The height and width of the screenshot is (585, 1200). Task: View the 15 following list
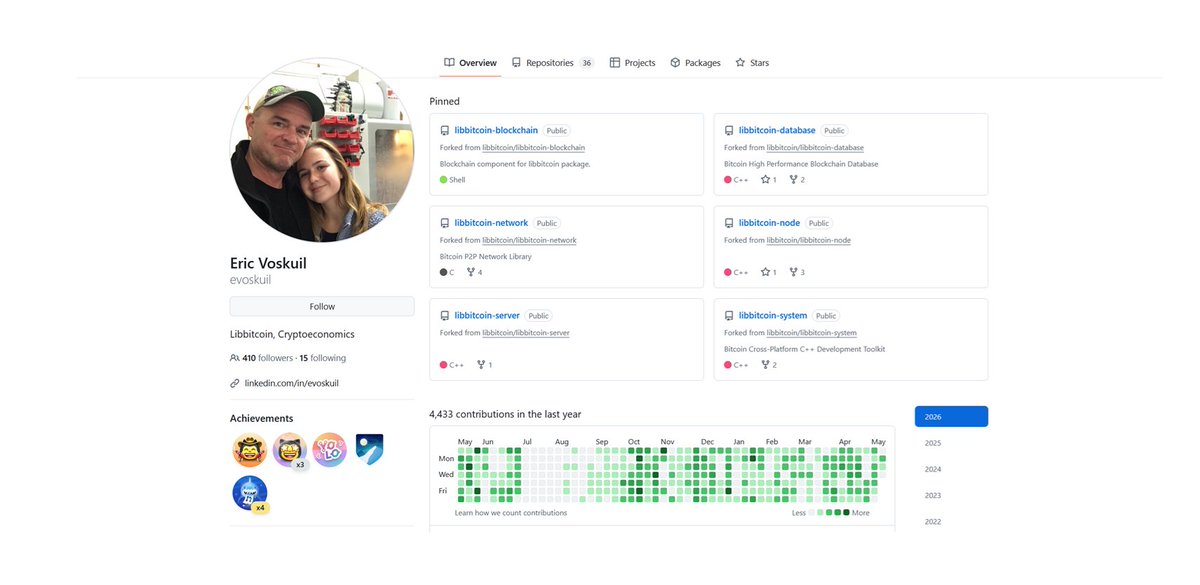322,358
